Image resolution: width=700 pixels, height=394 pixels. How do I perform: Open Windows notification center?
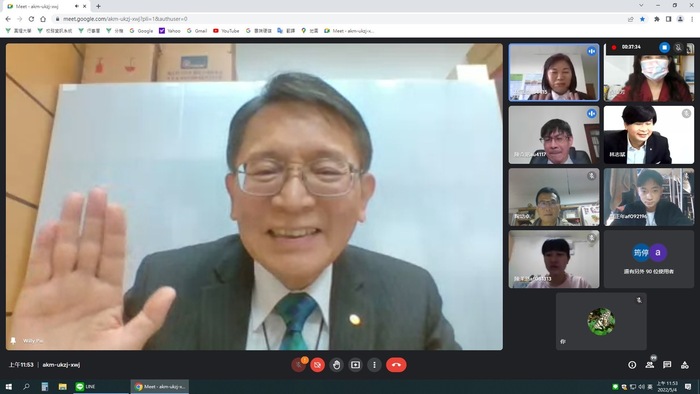[x=688, y=386]
